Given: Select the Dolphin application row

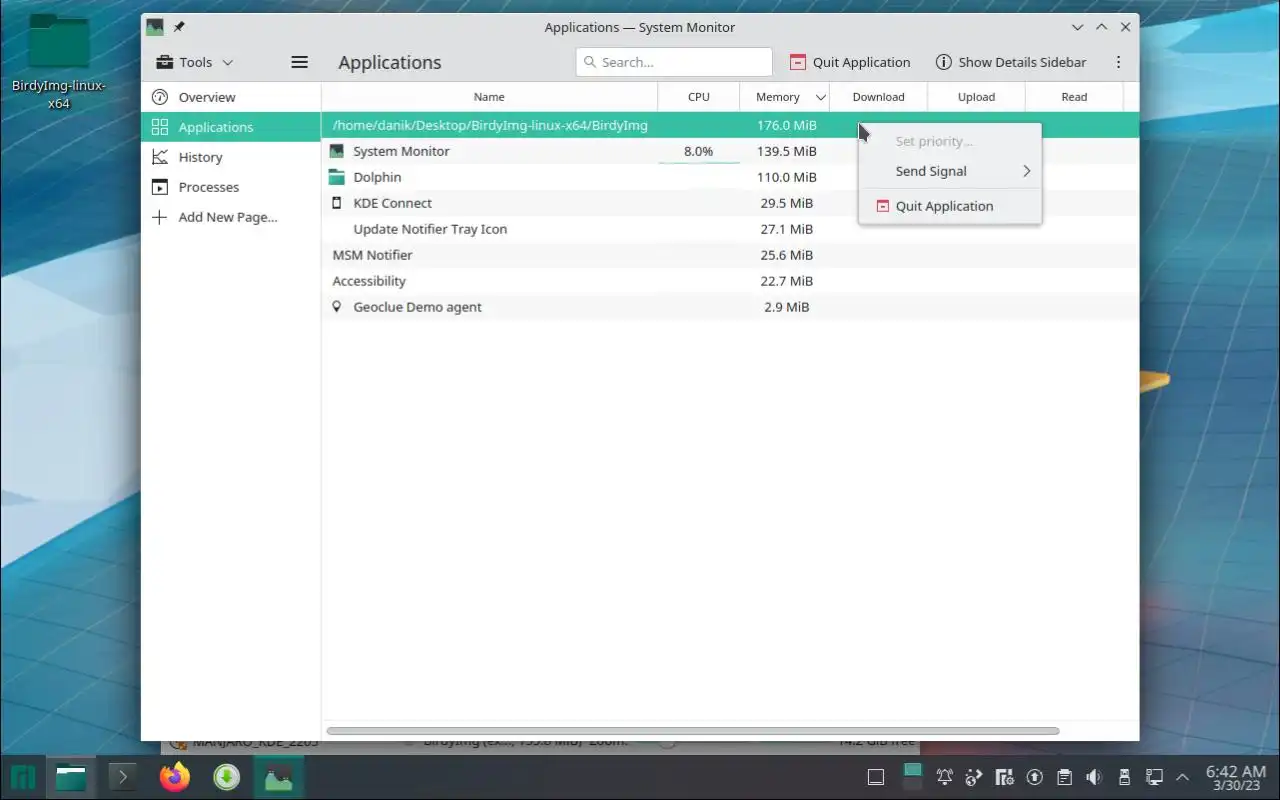Looking at the screenshot, I should click(730, 177).
